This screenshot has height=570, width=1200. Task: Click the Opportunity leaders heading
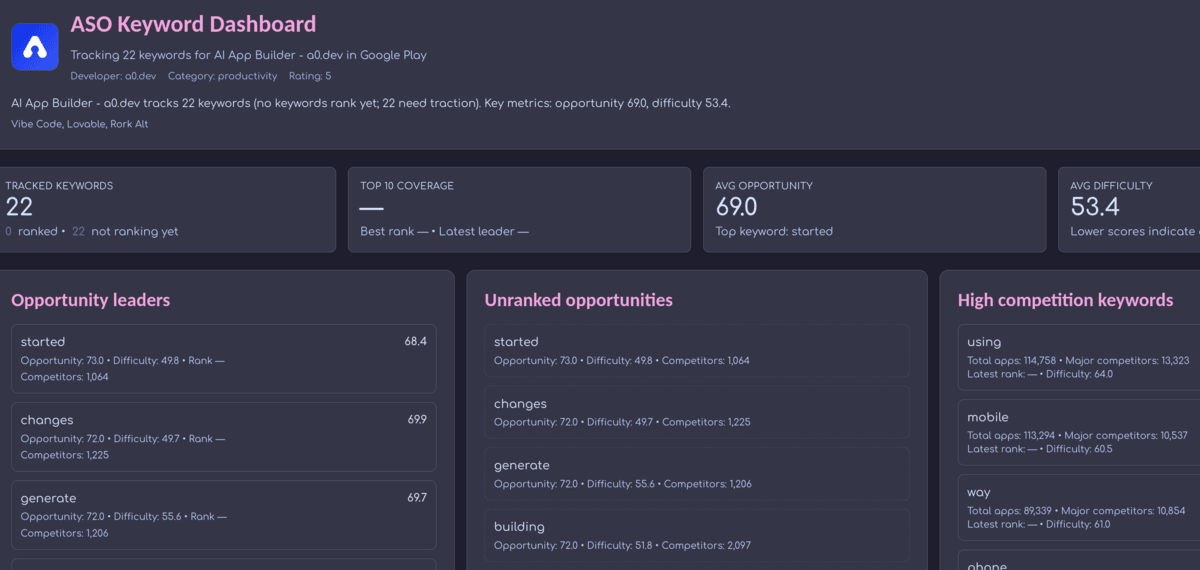click(x=91, y=300)
